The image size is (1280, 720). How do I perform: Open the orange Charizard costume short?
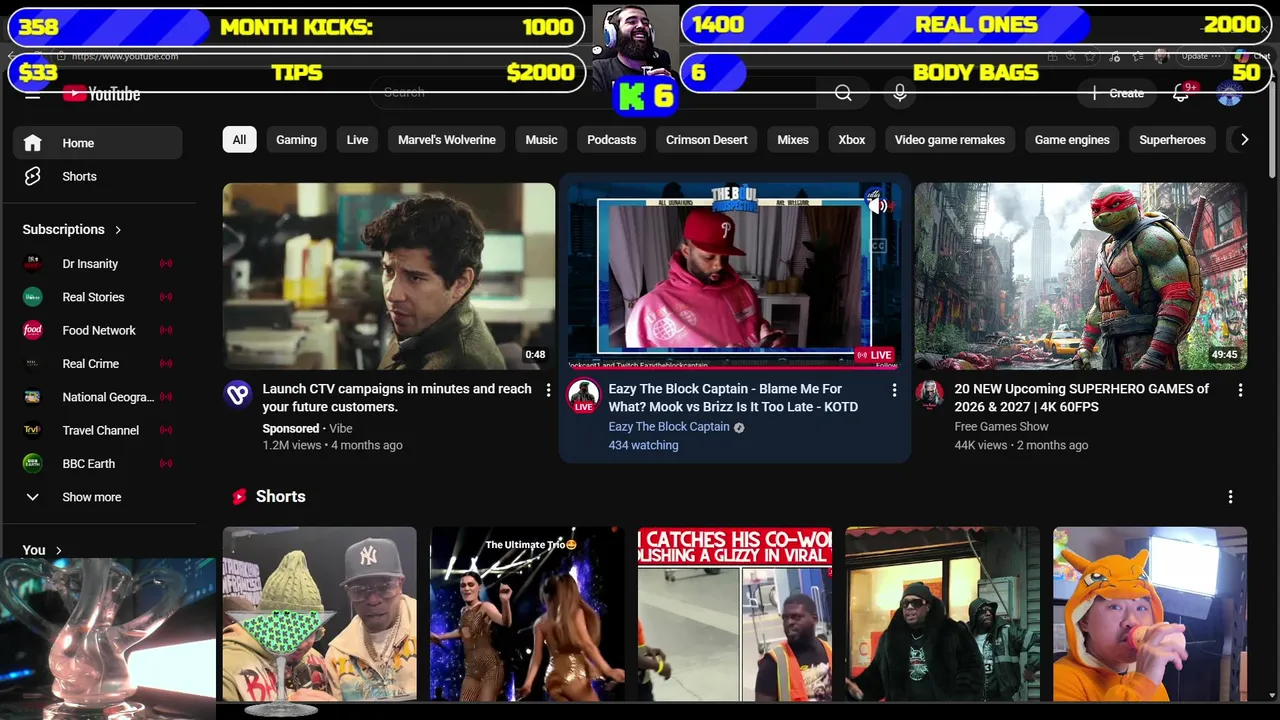point(1150,614)
